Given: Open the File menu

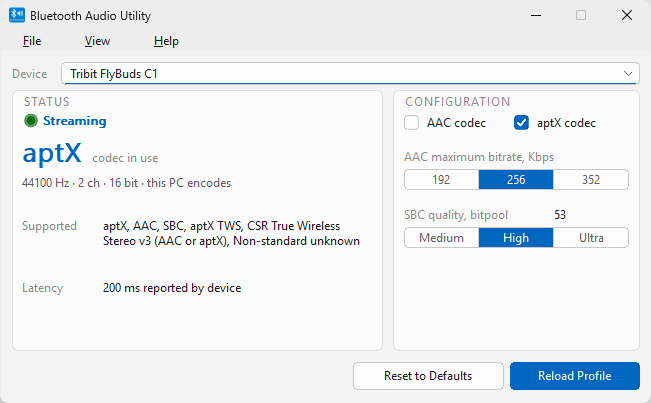Looking at the screenshot, I should click(32, 41).
